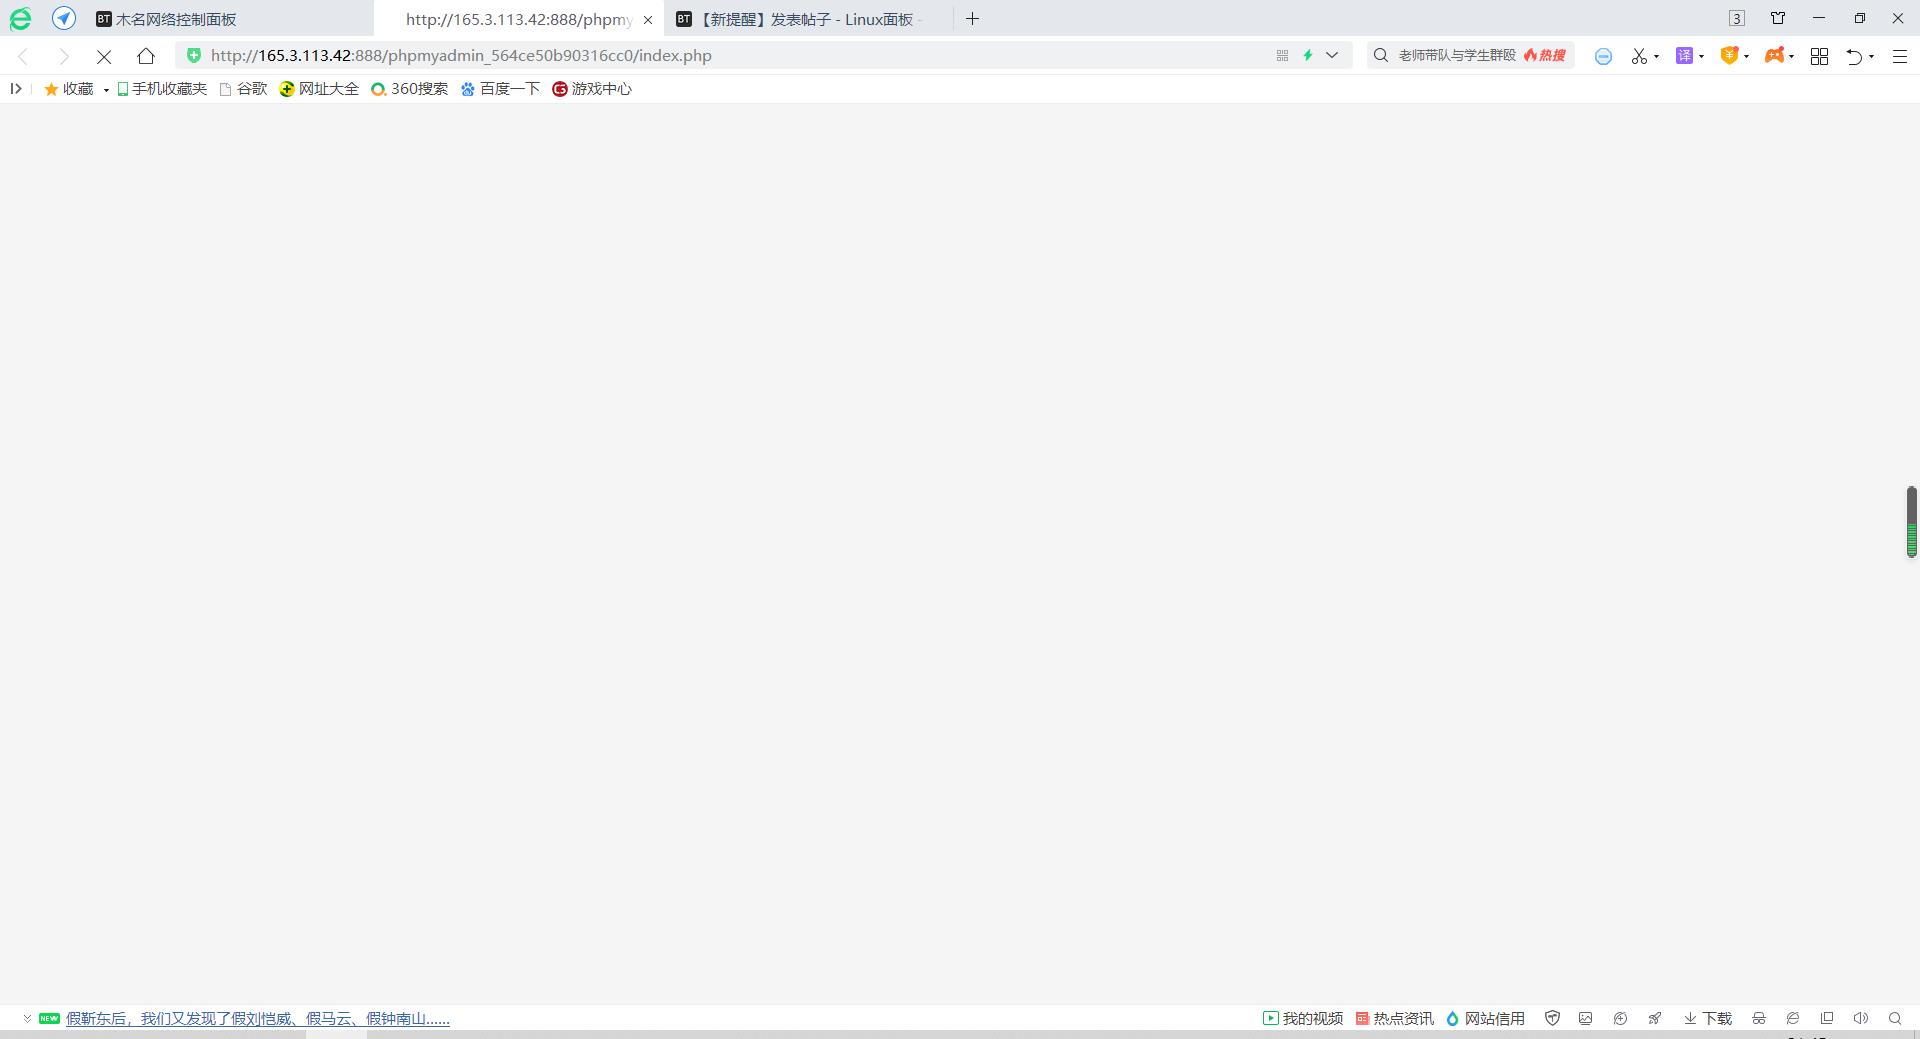Open the game controller icon
This screenshot has width=1920, height=1039.
coord(1775,56)
